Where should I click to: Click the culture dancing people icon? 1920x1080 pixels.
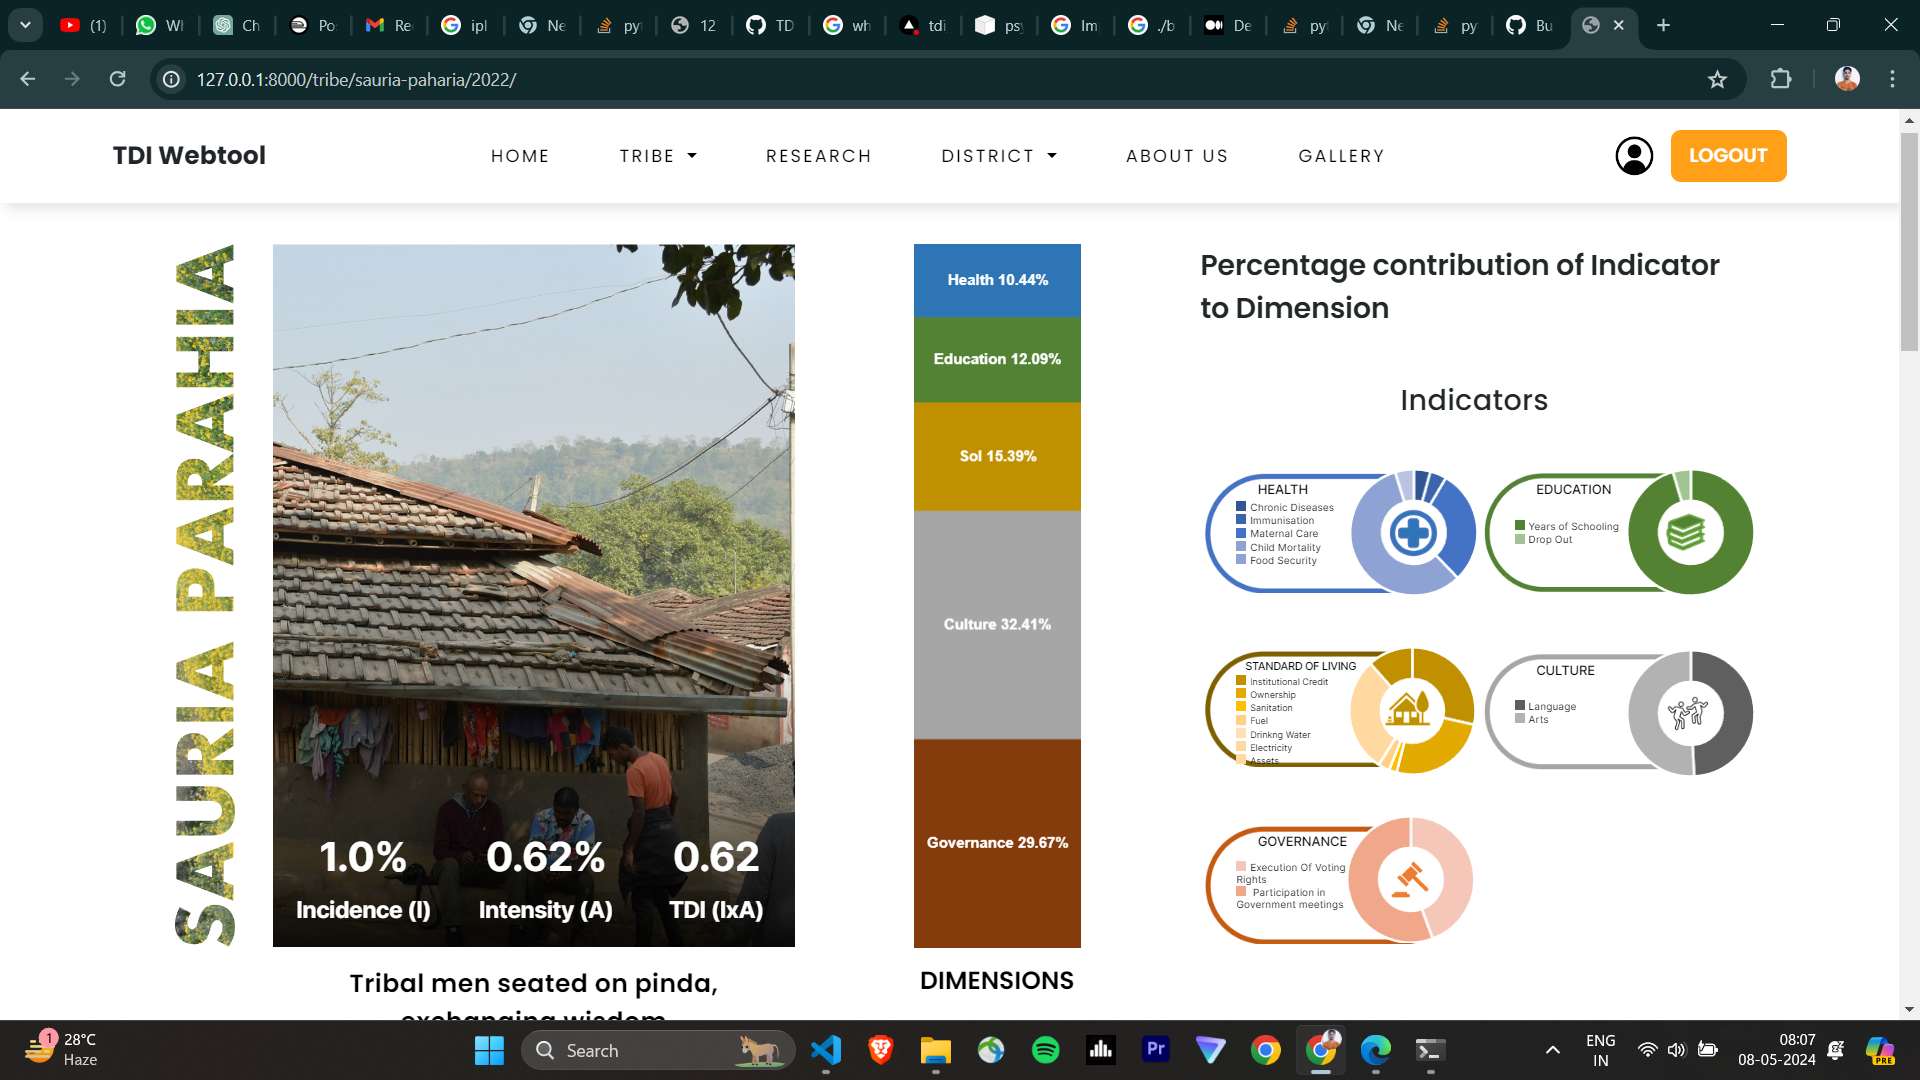click(x=1688, y=713)
